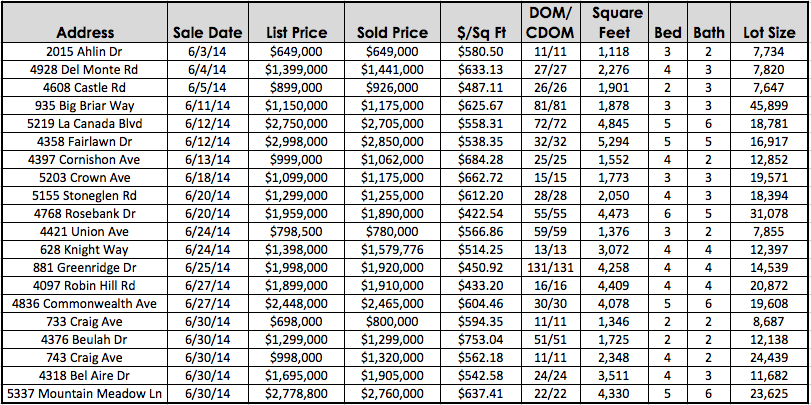The width and height of the screenshot is (811, 405).
Task: Select the DOM/CDOM column header
Action: [550, 23]
